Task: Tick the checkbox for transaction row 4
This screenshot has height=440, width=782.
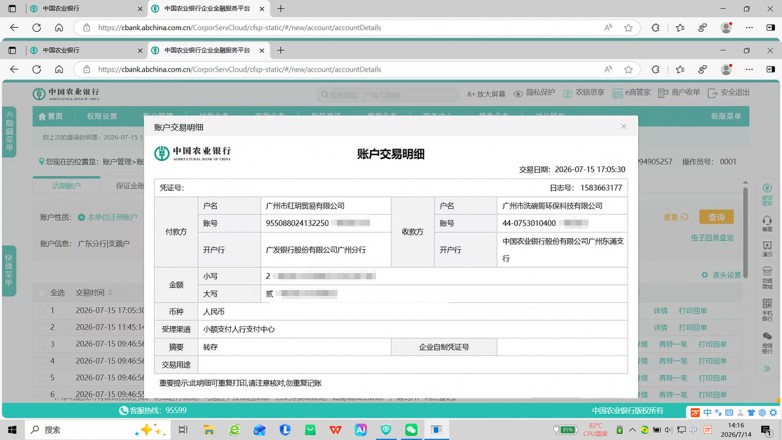Action: (42, 361)
